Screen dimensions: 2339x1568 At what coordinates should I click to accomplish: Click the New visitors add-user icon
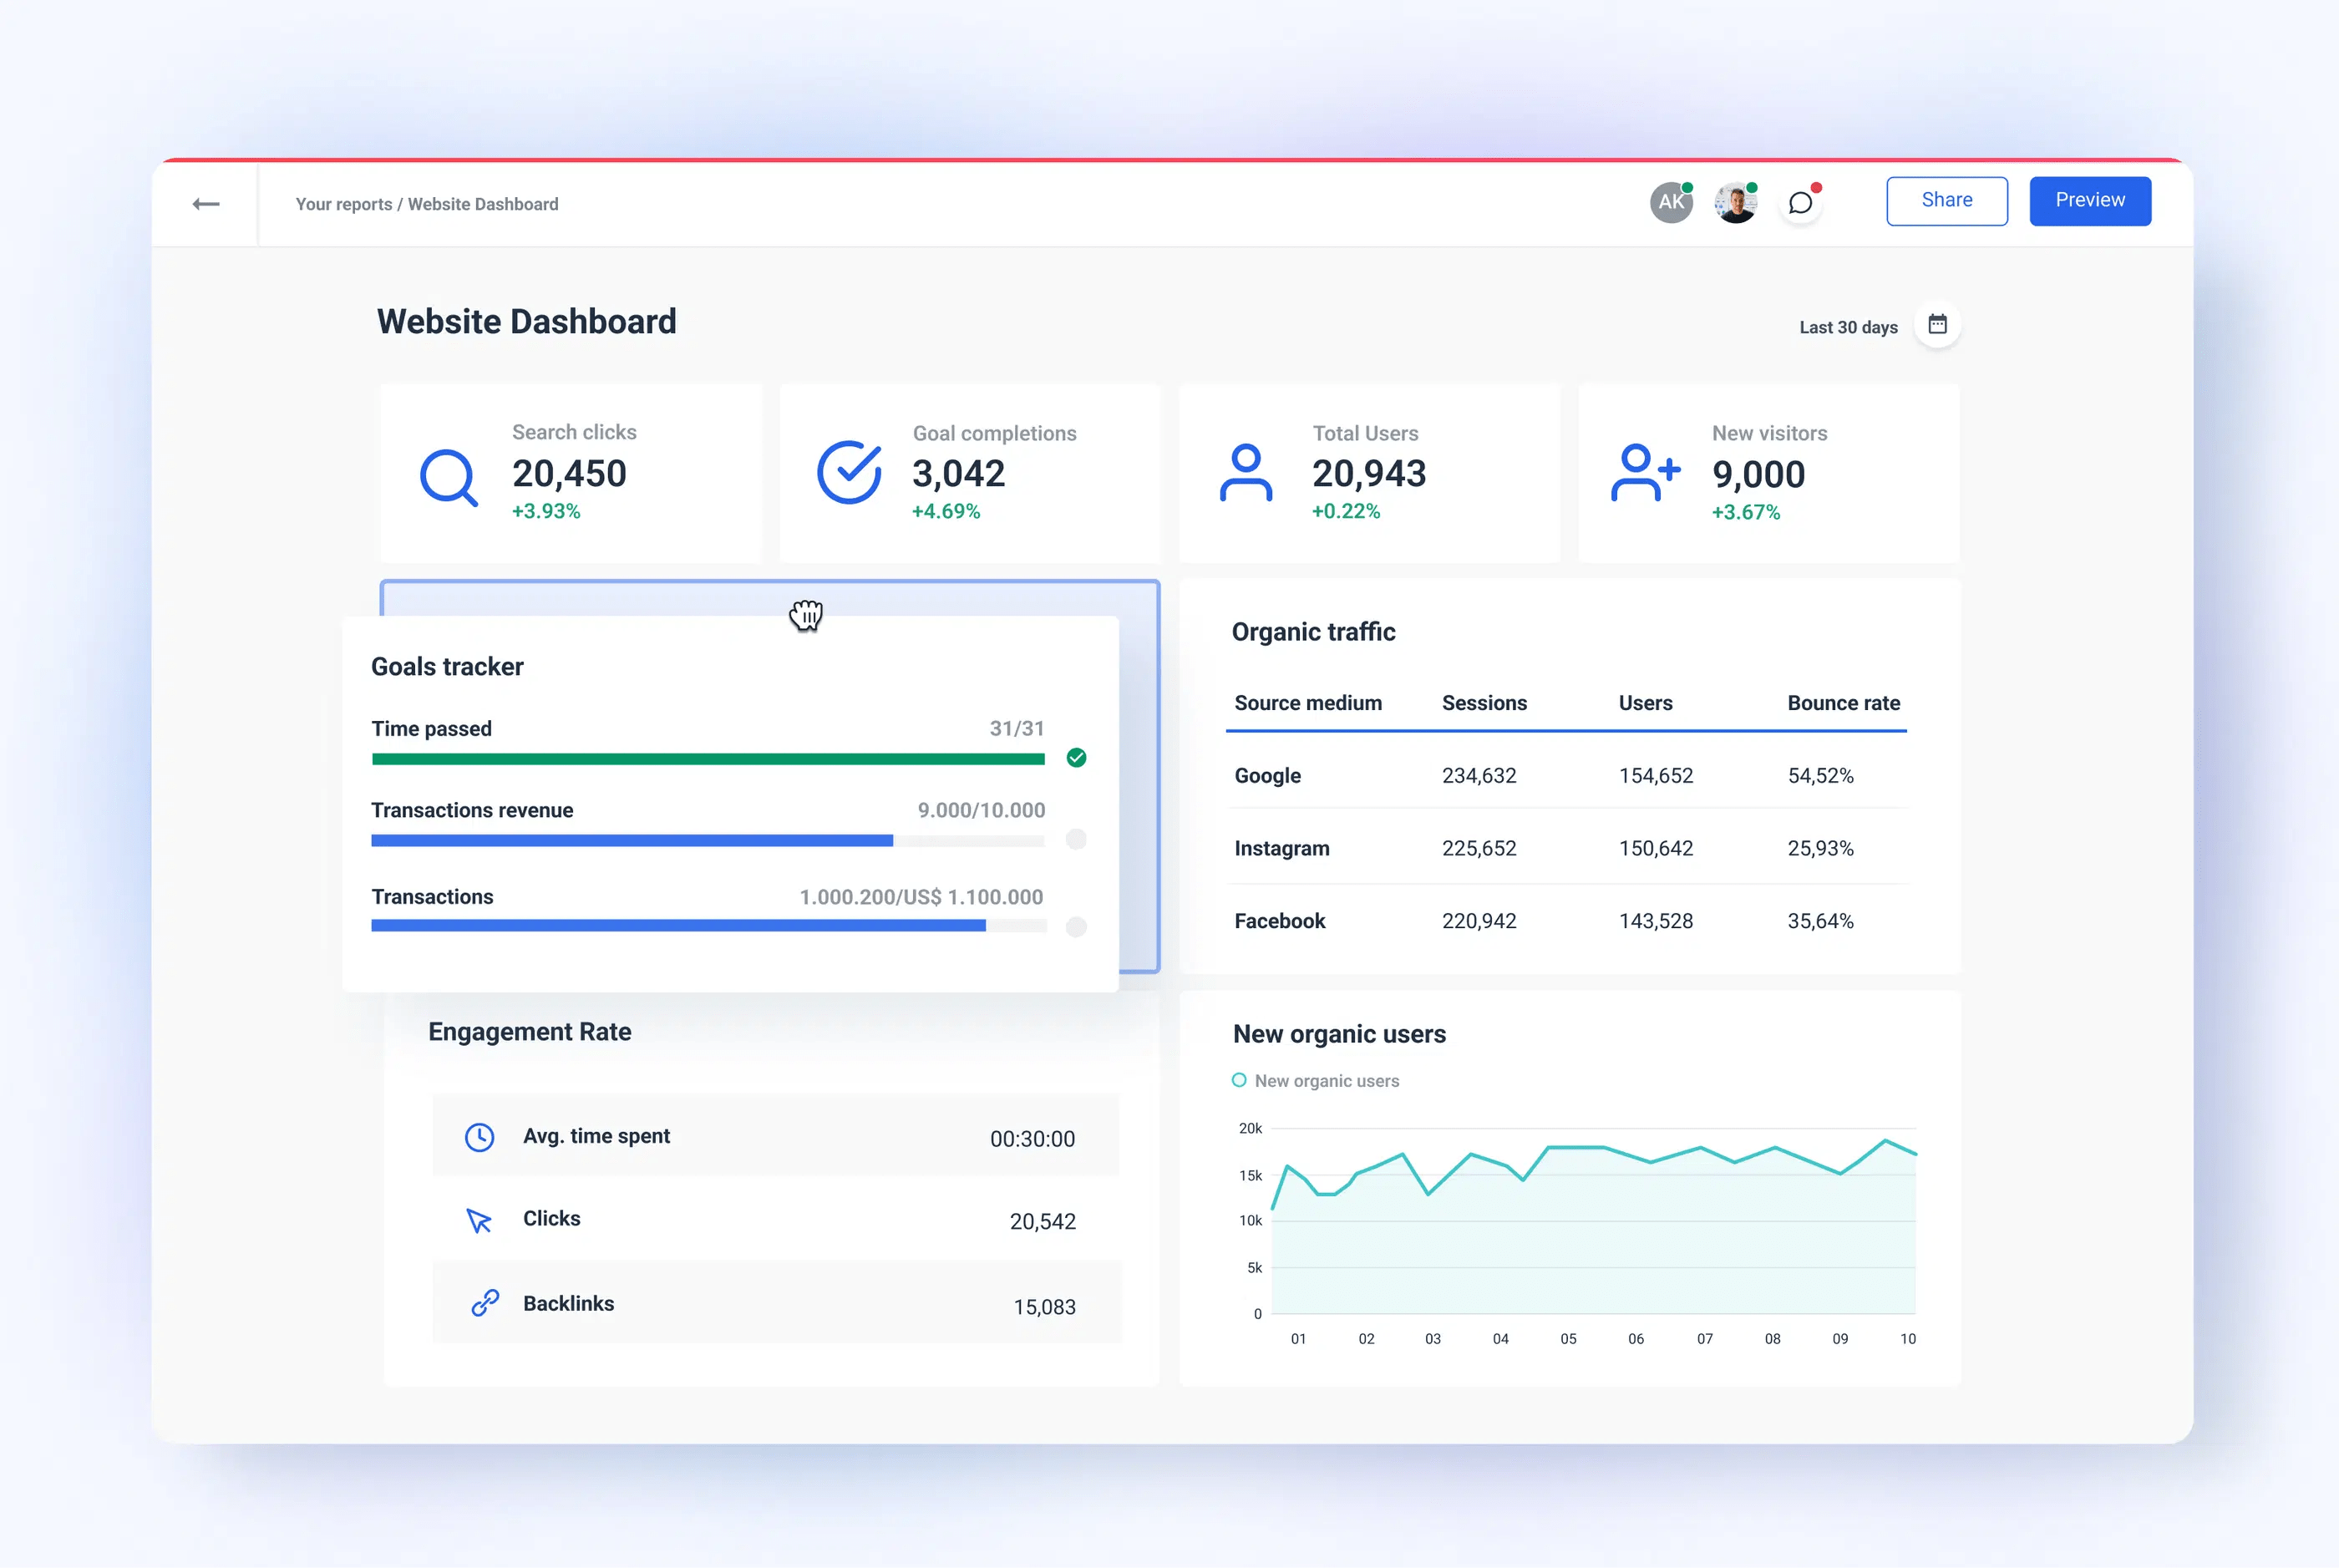point(1645,472)
